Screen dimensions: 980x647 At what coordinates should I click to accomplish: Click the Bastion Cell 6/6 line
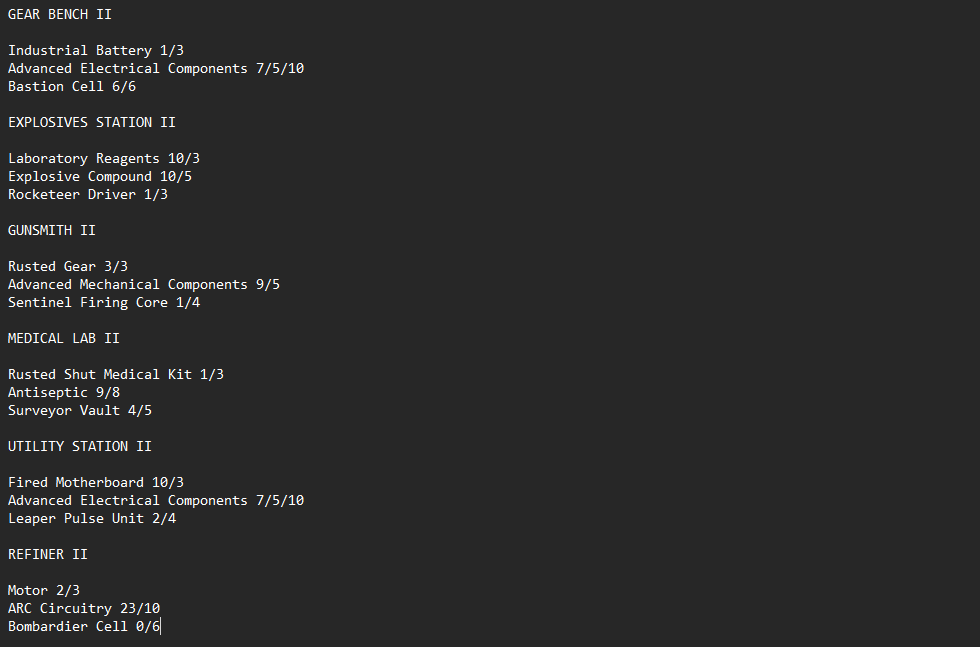click(72, 86)
